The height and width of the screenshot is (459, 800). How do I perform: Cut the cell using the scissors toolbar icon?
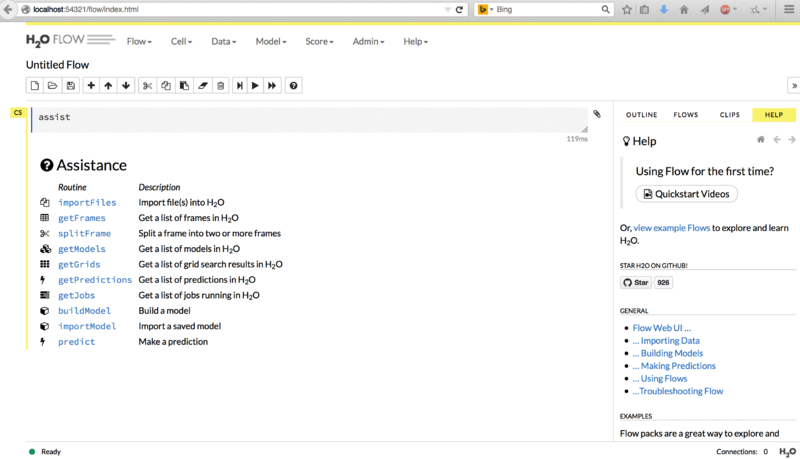click(x=147, y=86)
